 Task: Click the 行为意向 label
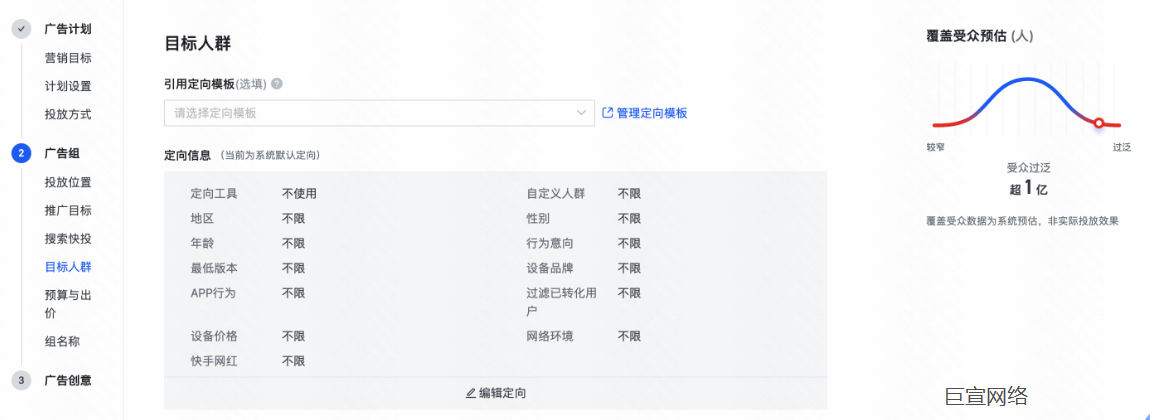point(550,243)
